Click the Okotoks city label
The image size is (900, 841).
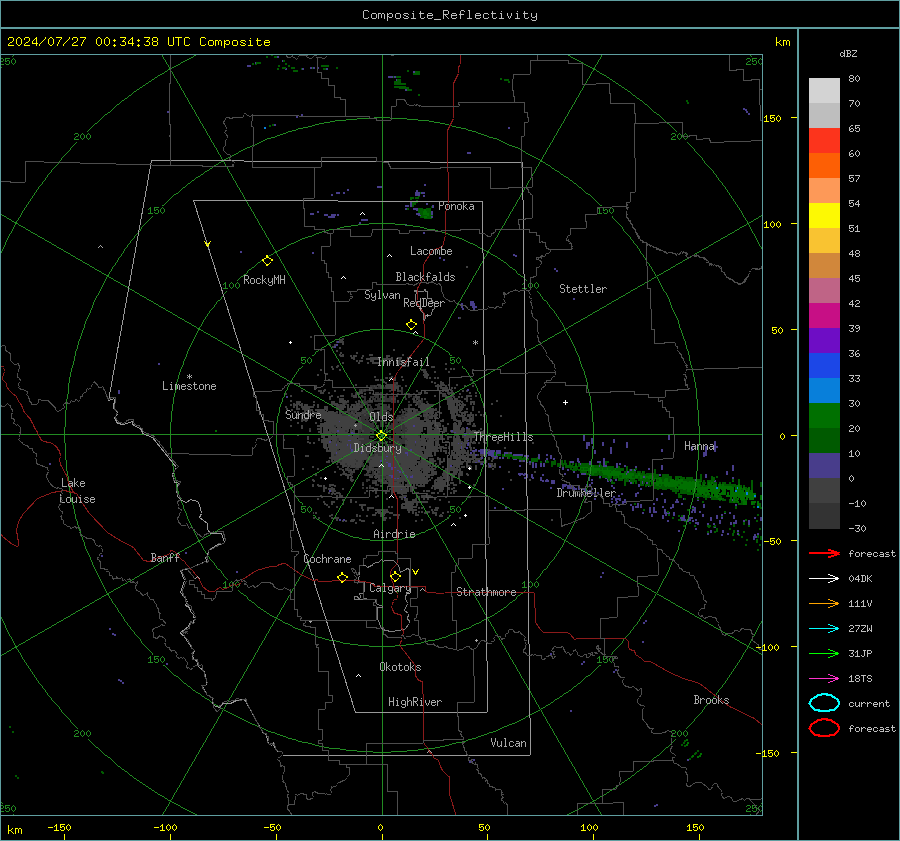pos(400,667)
